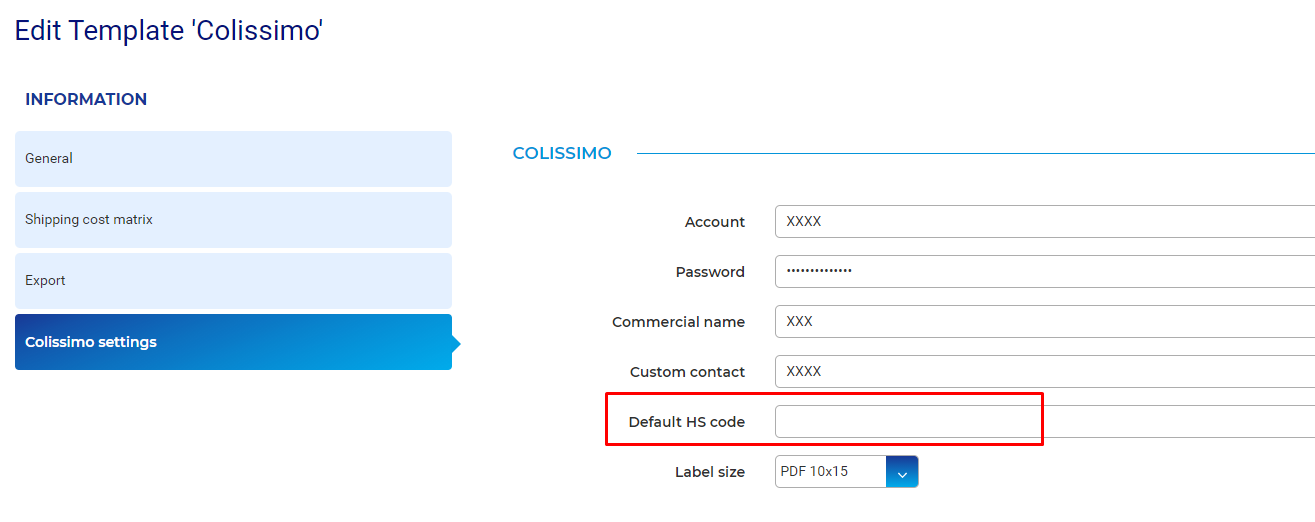Focus the Account input field
This screenshot has height=522, width=1315.
tap(1045, 222)
